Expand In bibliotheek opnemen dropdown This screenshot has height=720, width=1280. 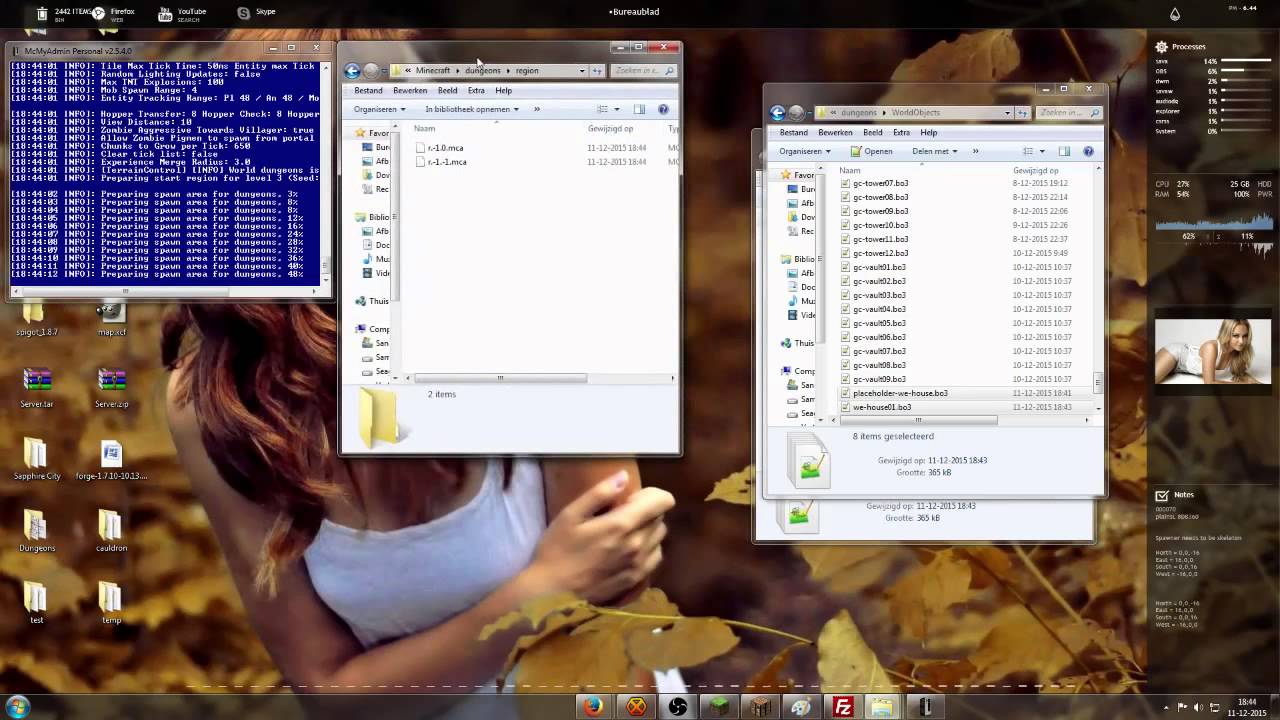tap(472, 109)
